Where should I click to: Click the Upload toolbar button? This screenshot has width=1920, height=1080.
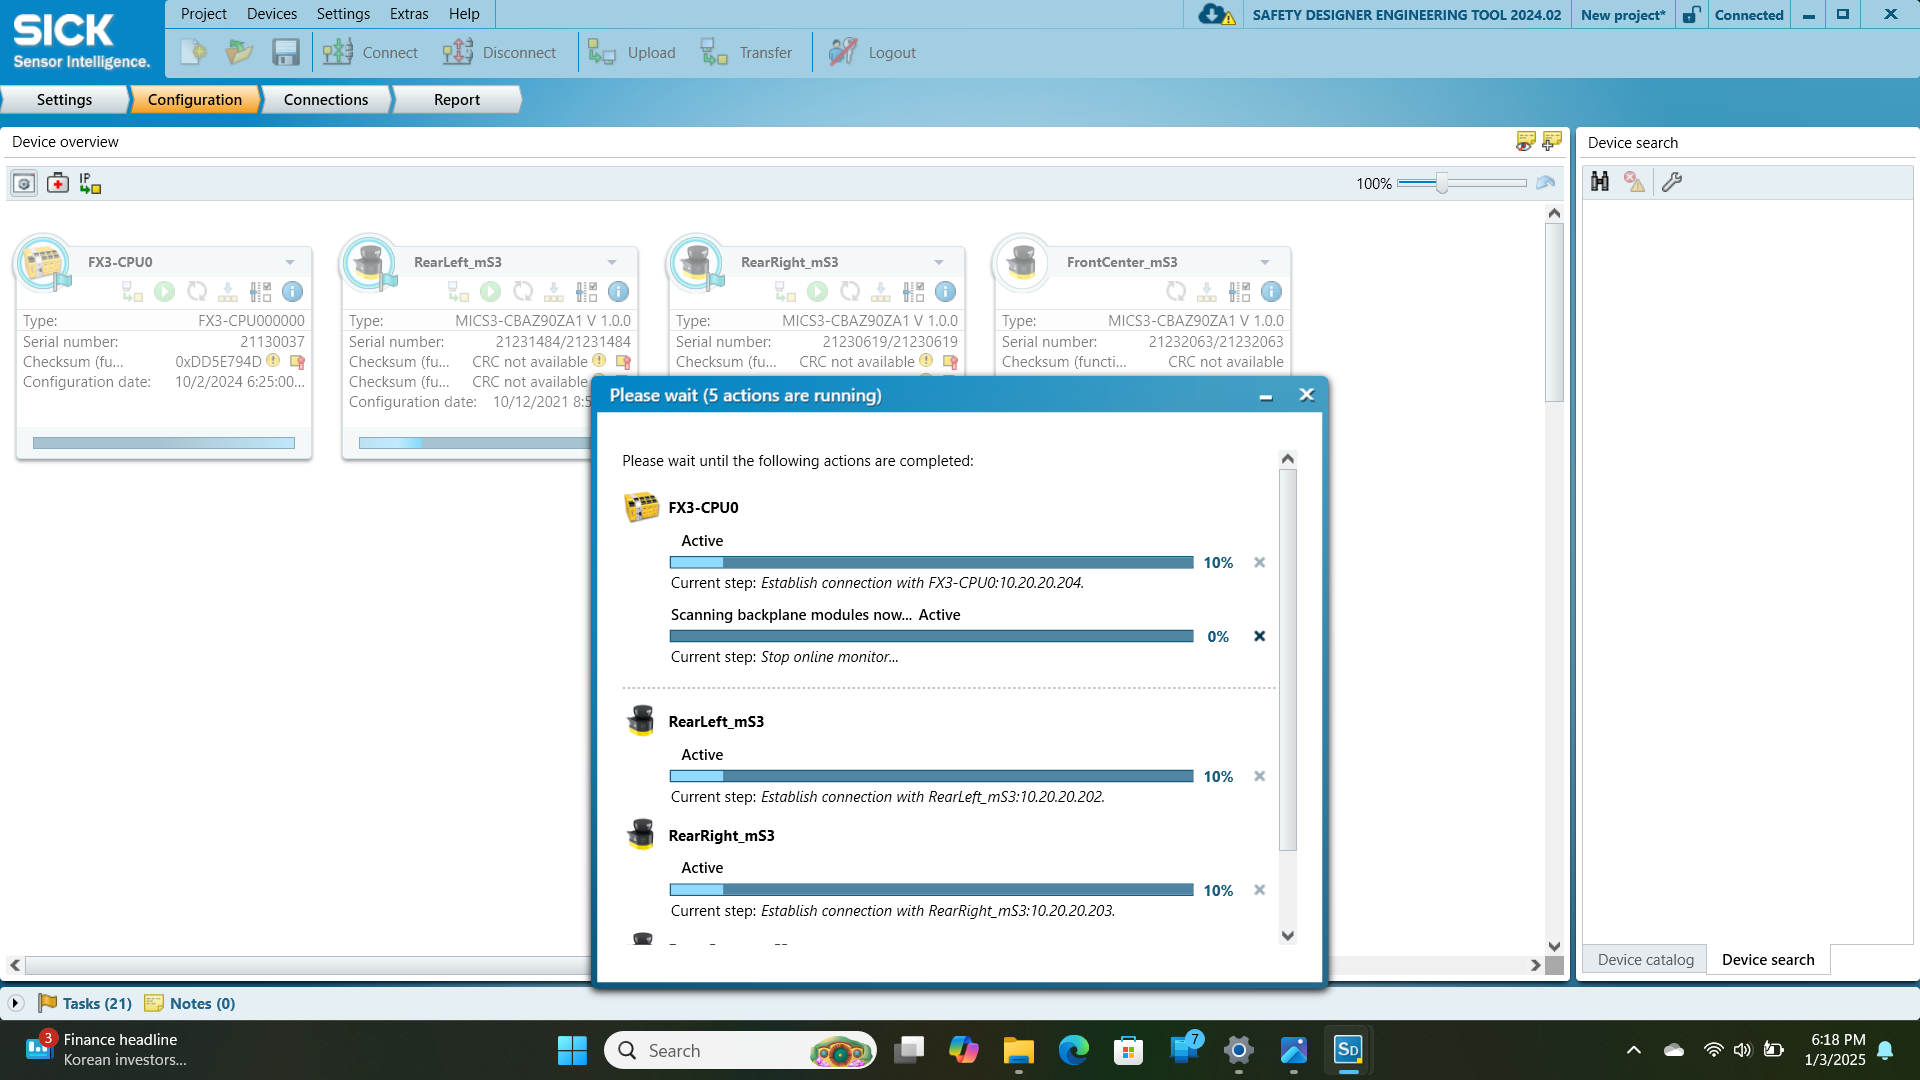coord(632,52)
